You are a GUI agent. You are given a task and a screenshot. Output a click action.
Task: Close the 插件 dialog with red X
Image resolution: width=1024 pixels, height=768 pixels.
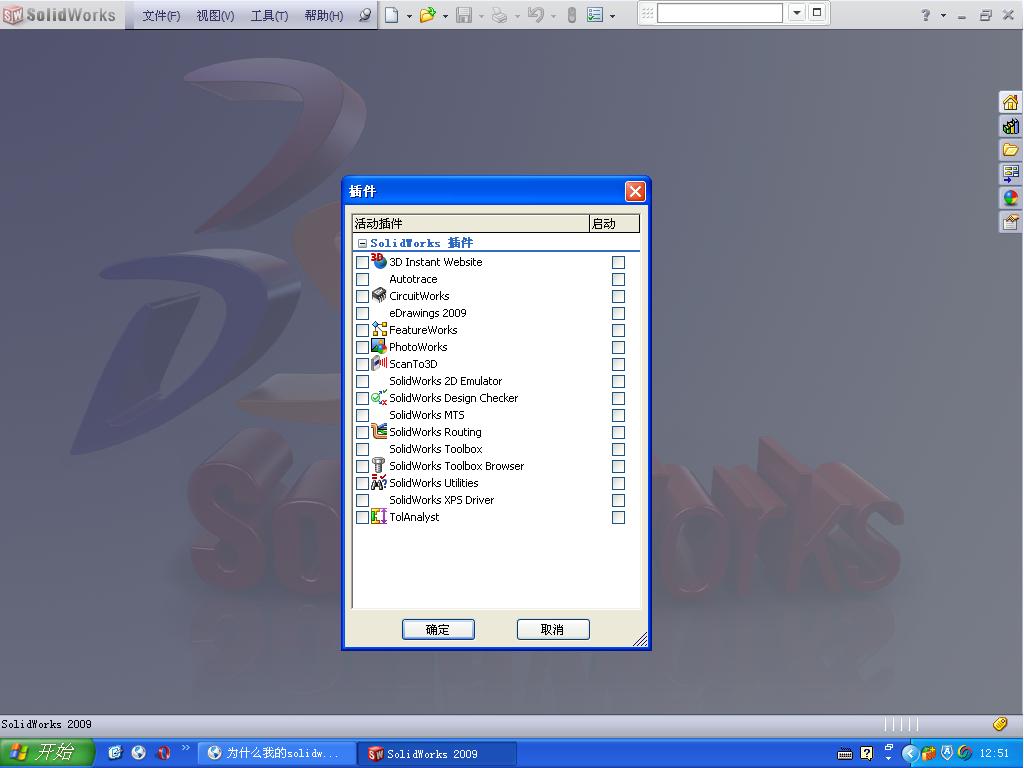tap(635, 191)
